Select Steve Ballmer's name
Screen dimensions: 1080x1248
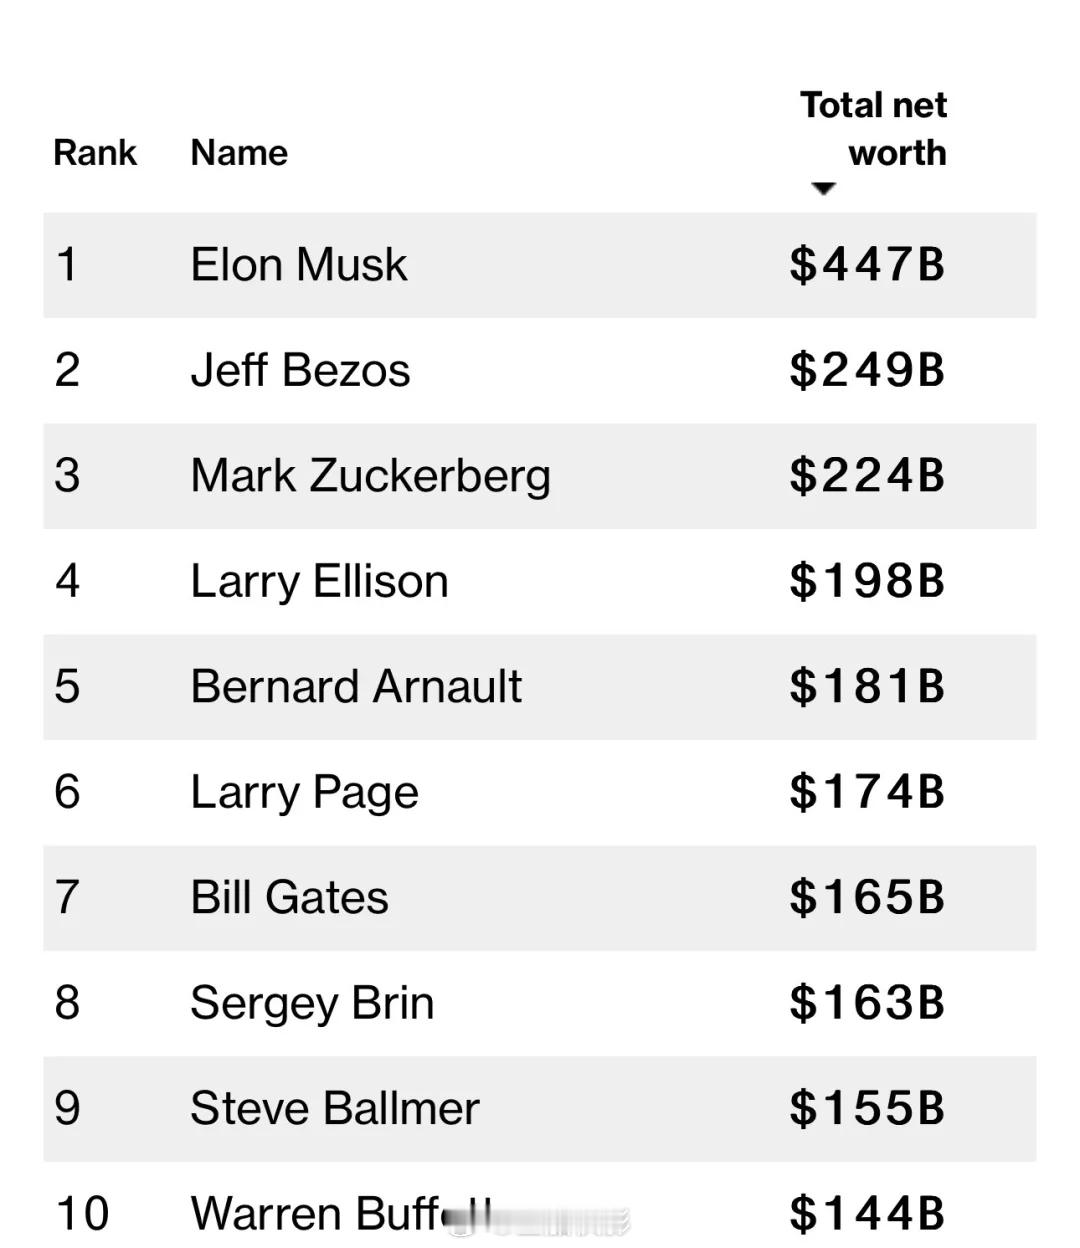point(335,1108)
